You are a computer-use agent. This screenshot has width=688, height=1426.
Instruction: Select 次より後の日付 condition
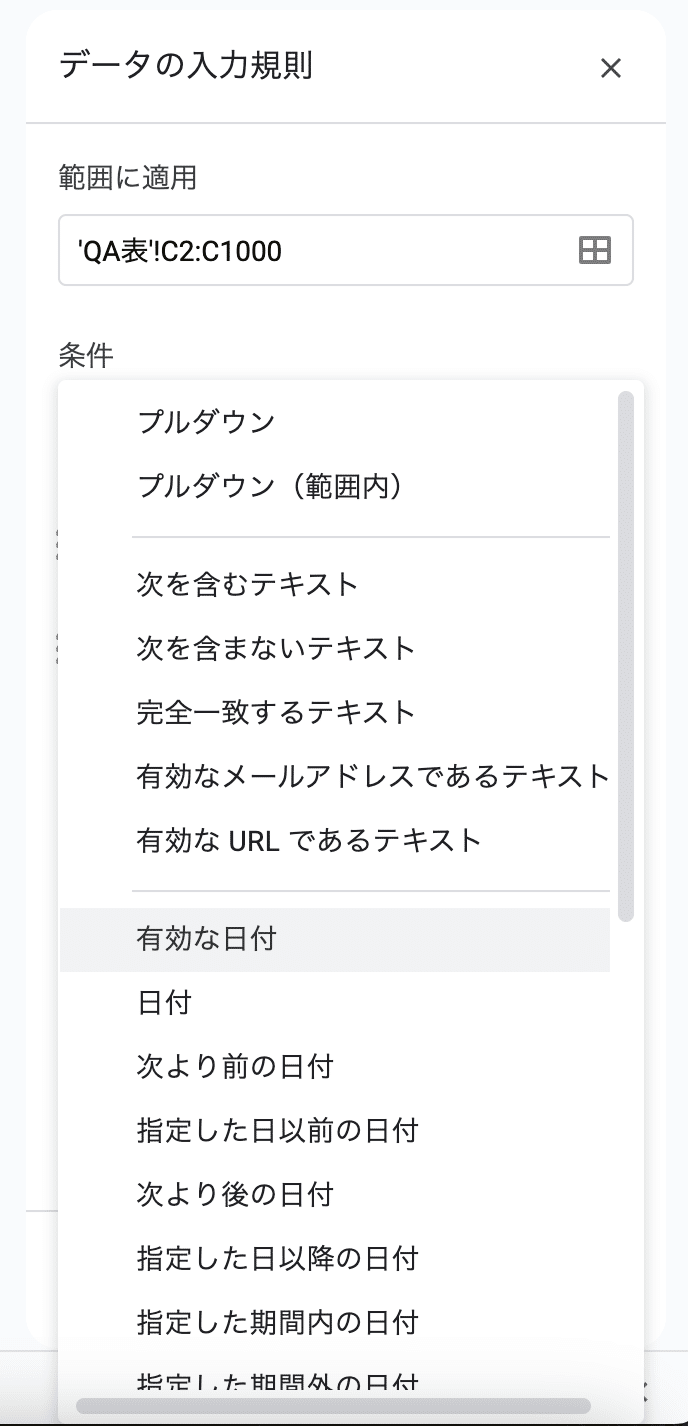pyautogui.click(x=335, y=1195)
